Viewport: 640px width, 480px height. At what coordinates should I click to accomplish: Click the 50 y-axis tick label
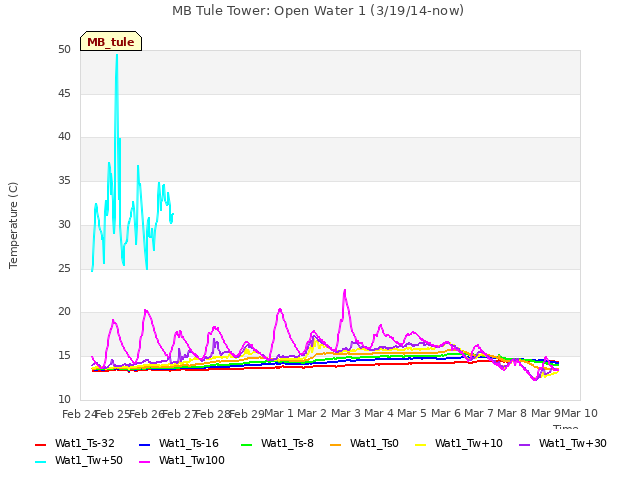click(64, 50)
